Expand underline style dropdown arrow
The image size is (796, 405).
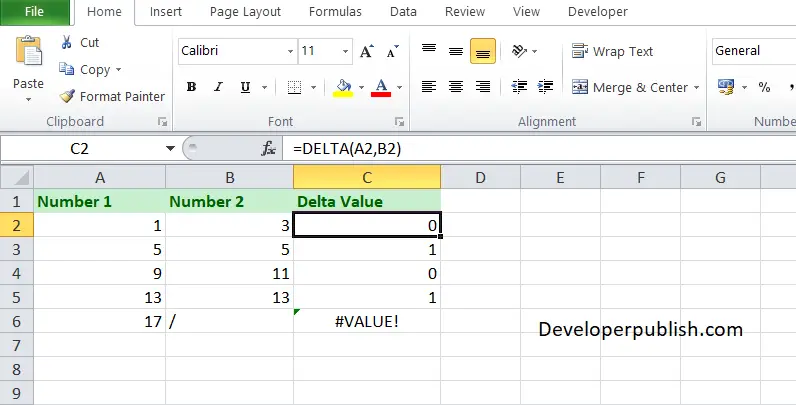(x=264, y=88)
